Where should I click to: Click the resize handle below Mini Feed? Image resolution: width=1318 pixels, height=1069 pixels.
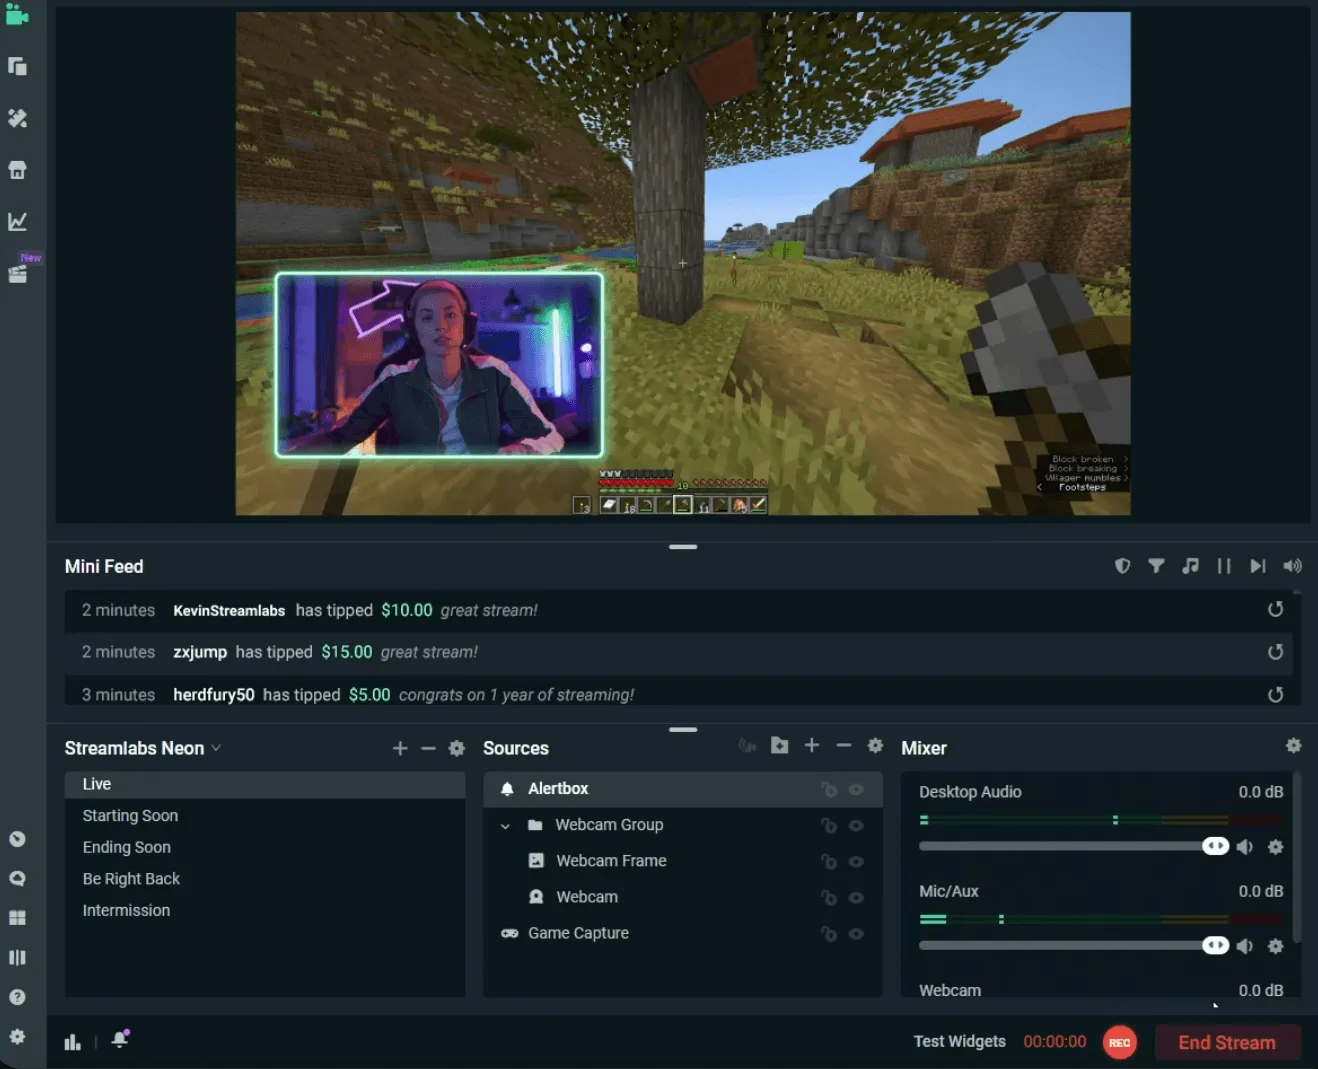click(x=683, y=730)
